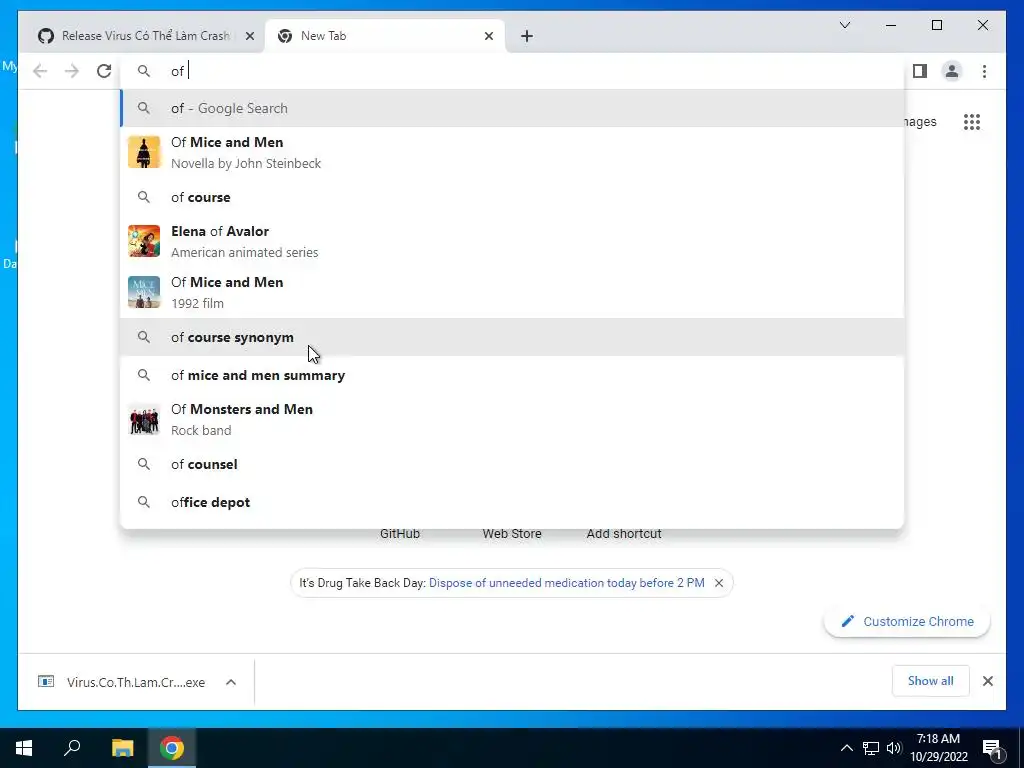Open the Google apps grid icon
The height and width of the screenshot is (768, 1024).
point(972,121)
